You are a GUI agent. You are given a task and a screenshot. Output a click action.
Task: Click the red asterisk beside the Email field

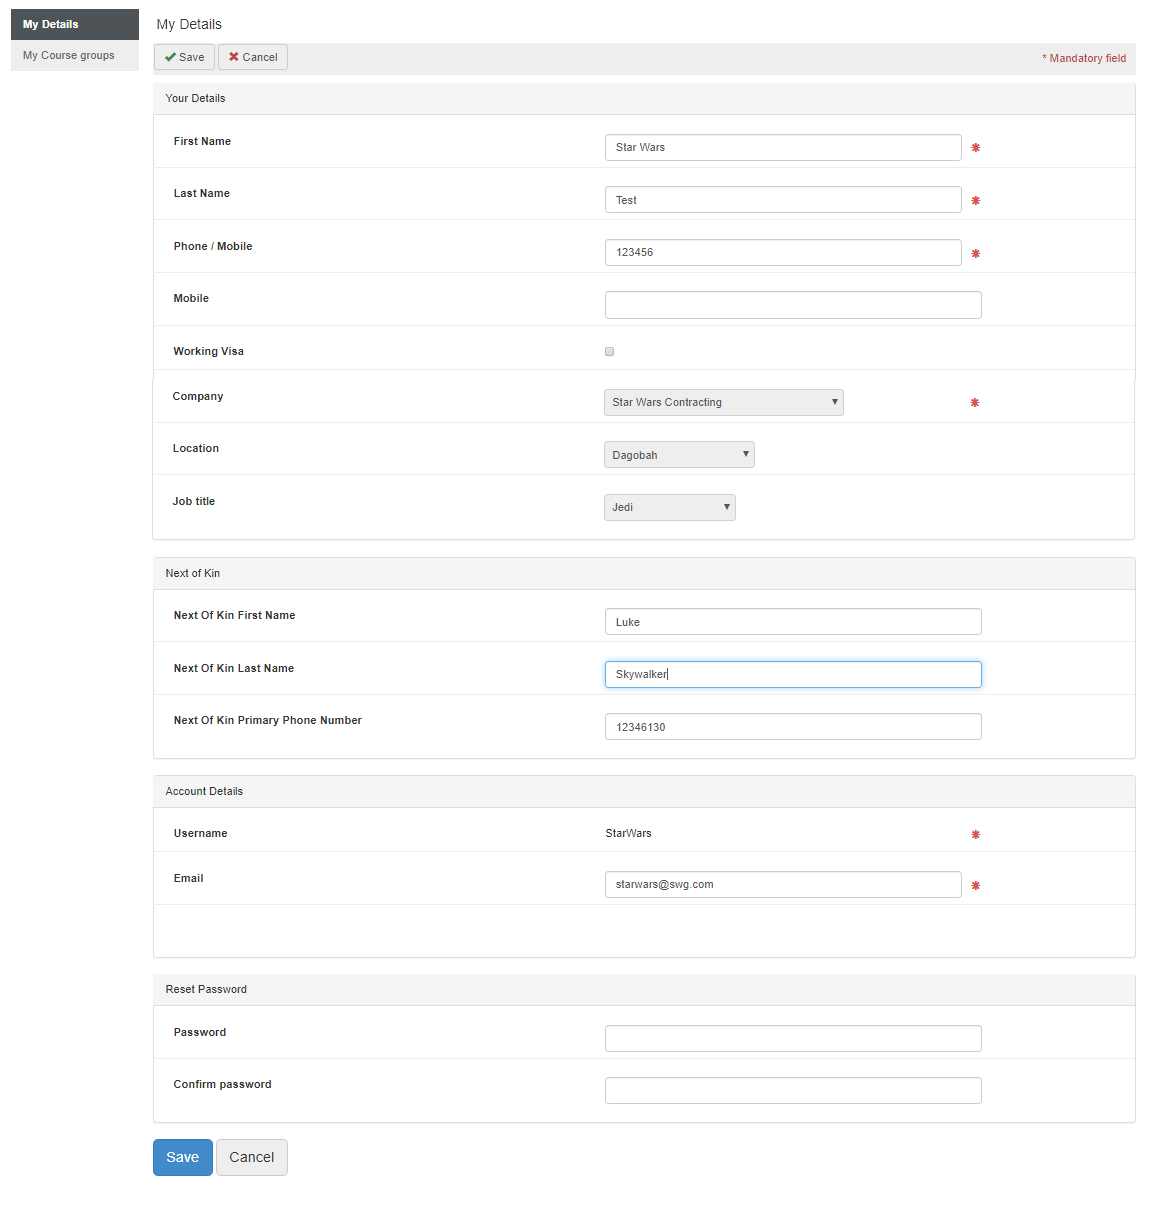click(x=975, y=886)
